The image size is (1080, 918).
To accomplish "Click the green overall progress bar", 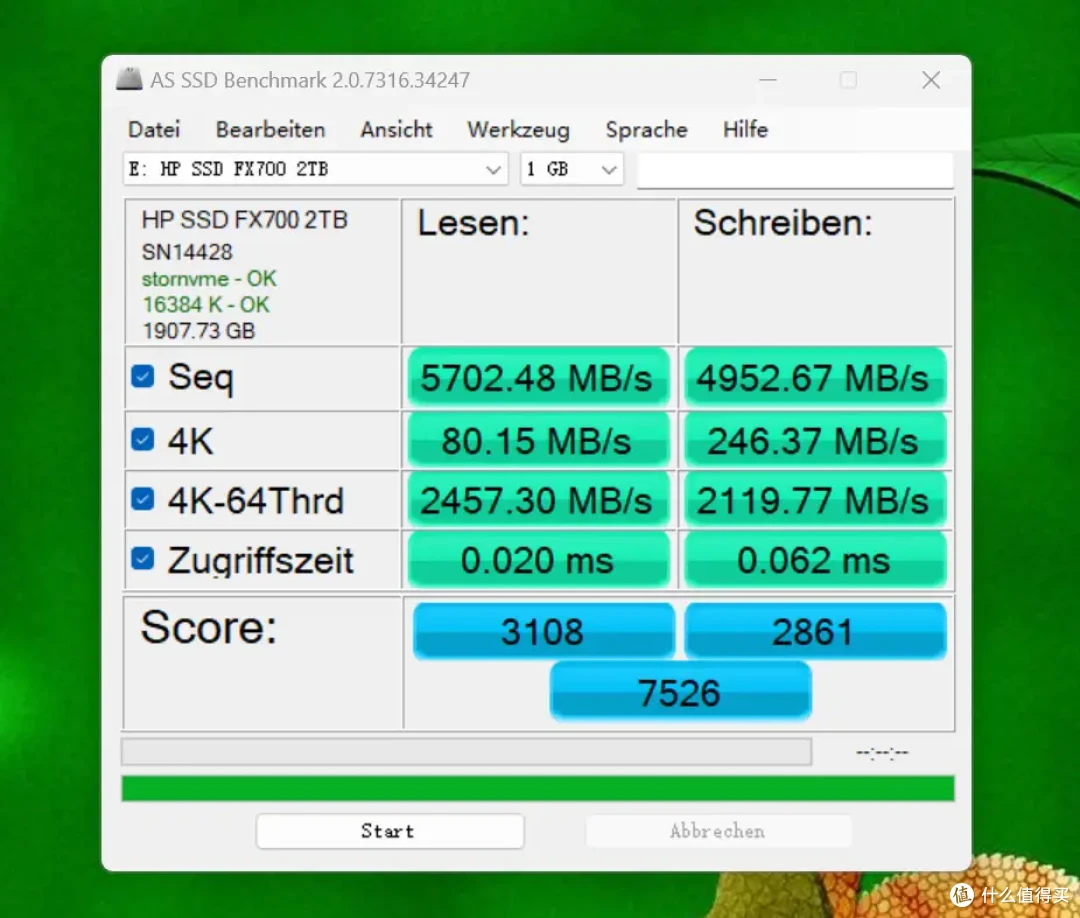I will (x=538, y=789).
